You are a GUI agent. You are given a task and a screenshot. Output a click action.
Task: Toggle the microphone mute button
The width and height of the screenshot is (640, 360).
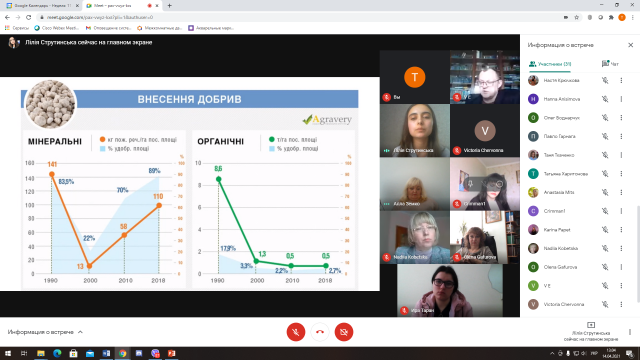click(x=296, y=332)
